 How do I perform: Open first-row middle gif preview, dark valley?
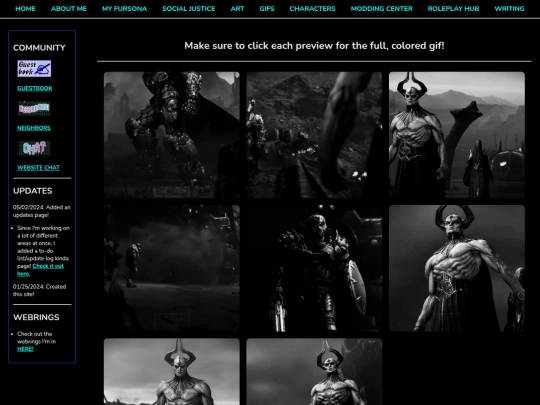pyautogui.click(x=314, y=135)
